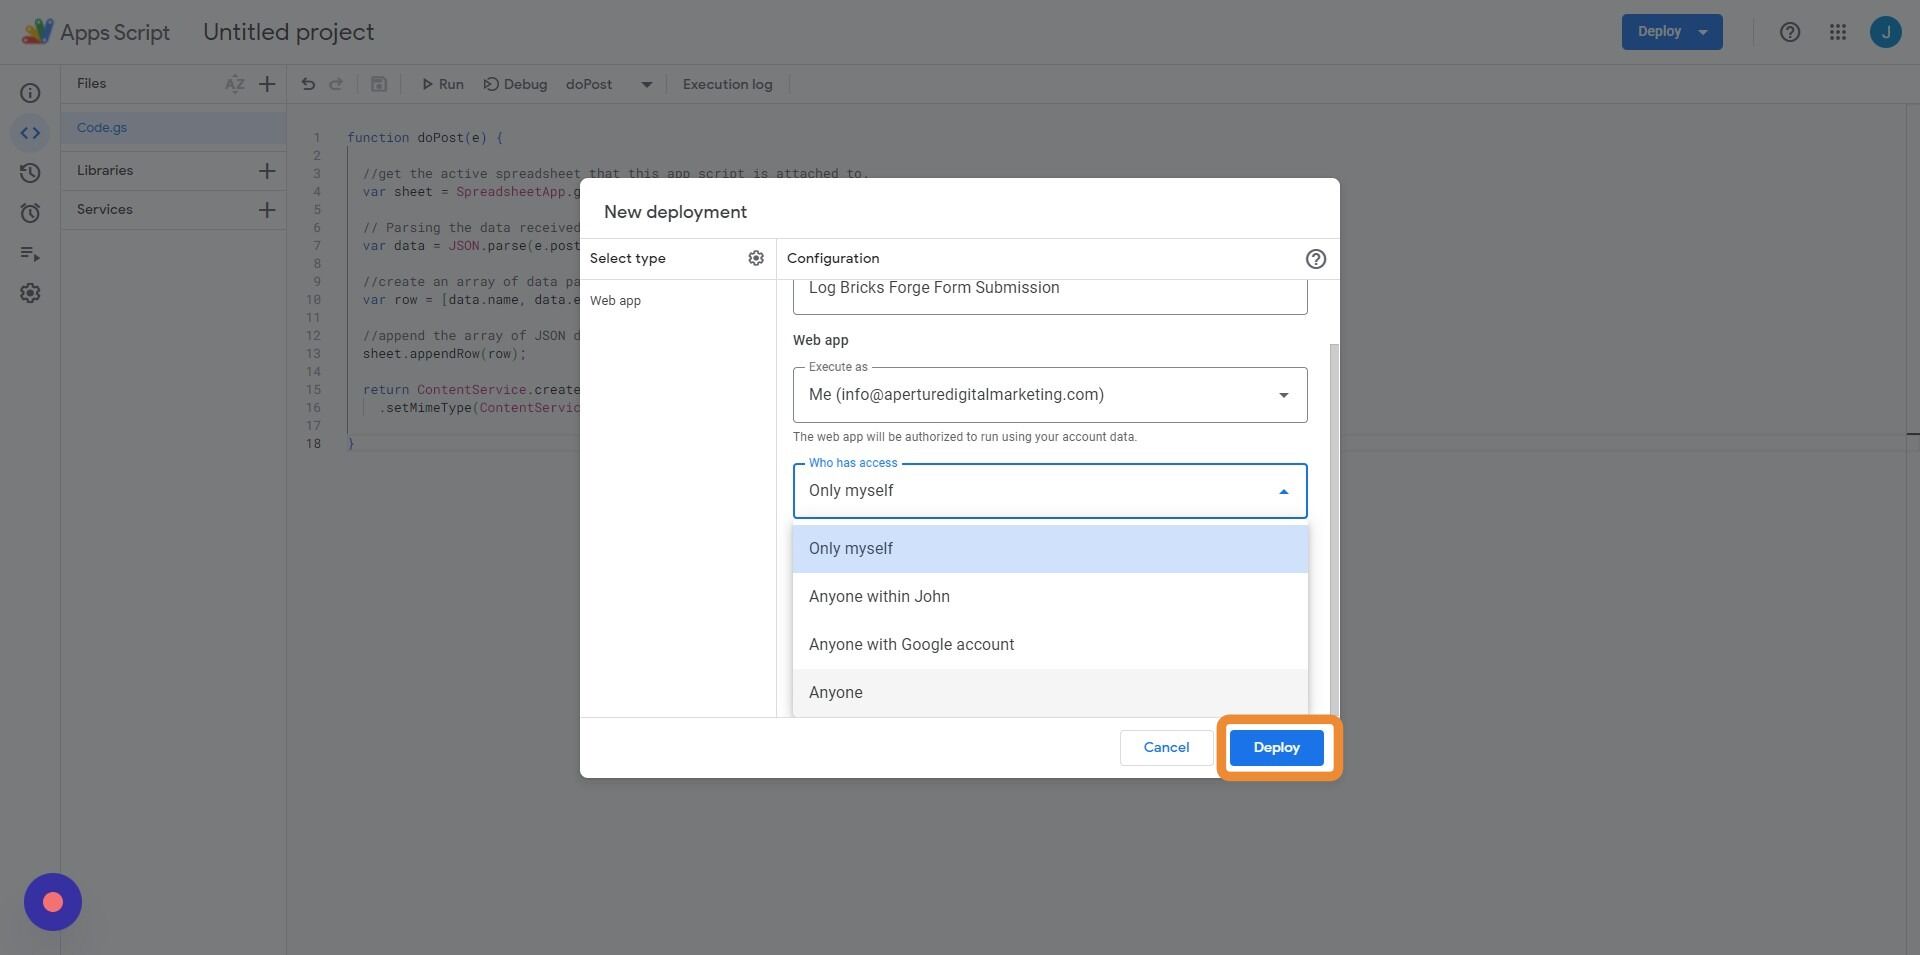The image size is (1920, 955).
Task: Cancel the new deployment
Action: click(x=1165, y=747)
